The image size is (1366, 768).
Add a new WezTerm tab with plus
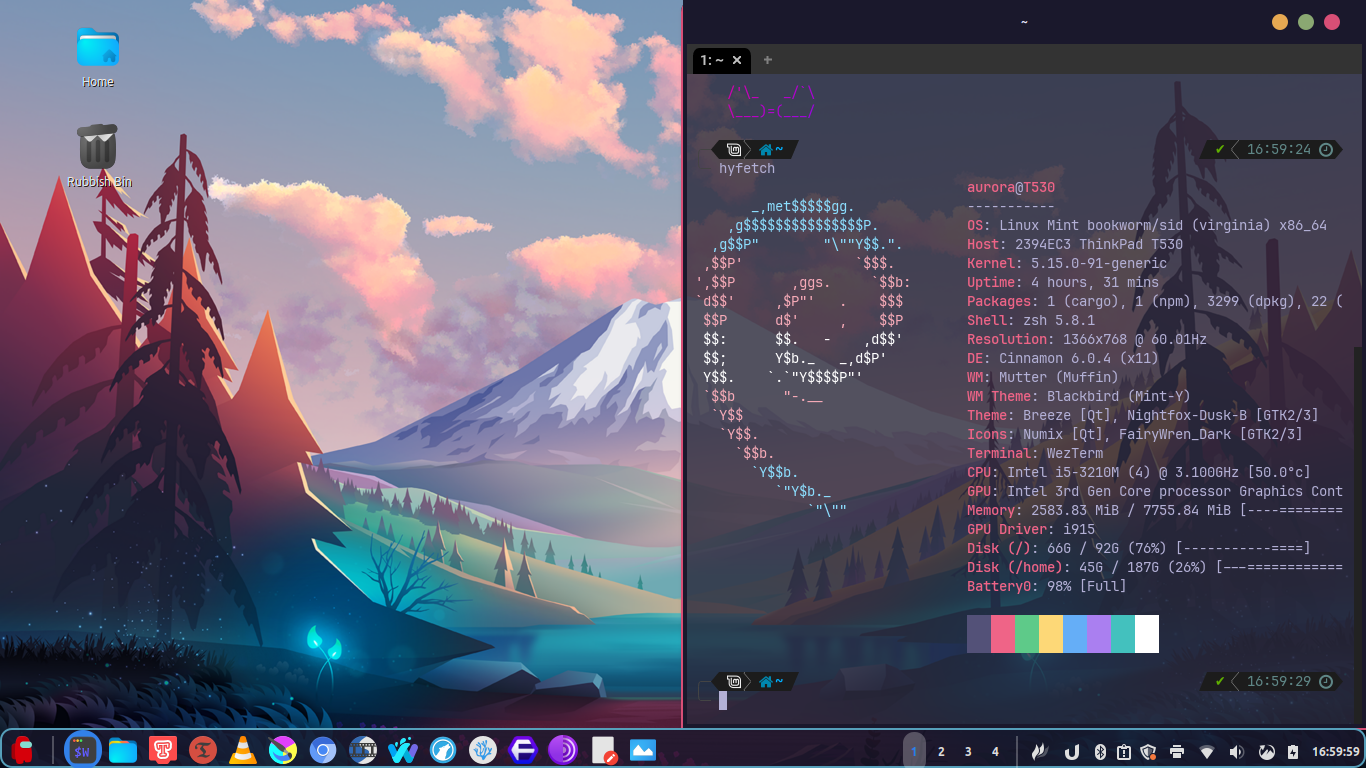click(768, 60)
